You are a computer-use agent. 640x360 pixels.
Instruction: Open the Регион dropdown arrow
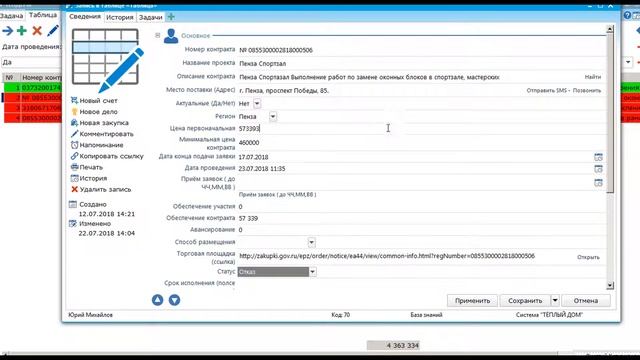click(273, 117)
